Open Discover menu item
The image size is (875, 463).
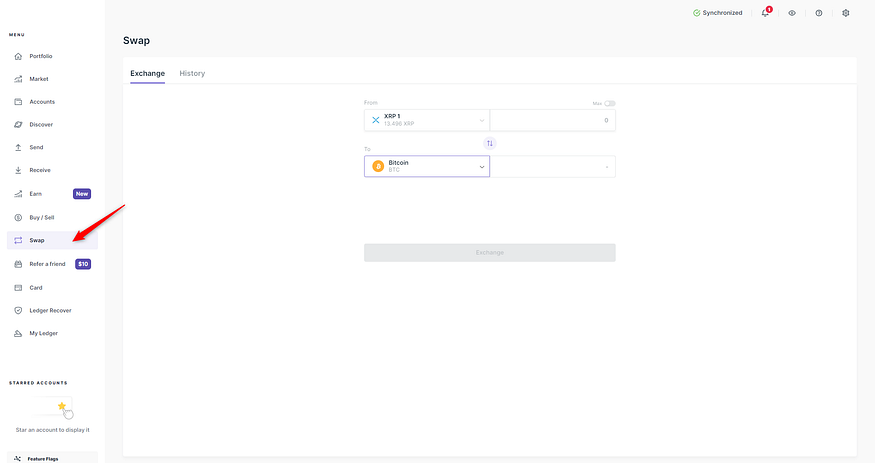[x=41, y=125]
